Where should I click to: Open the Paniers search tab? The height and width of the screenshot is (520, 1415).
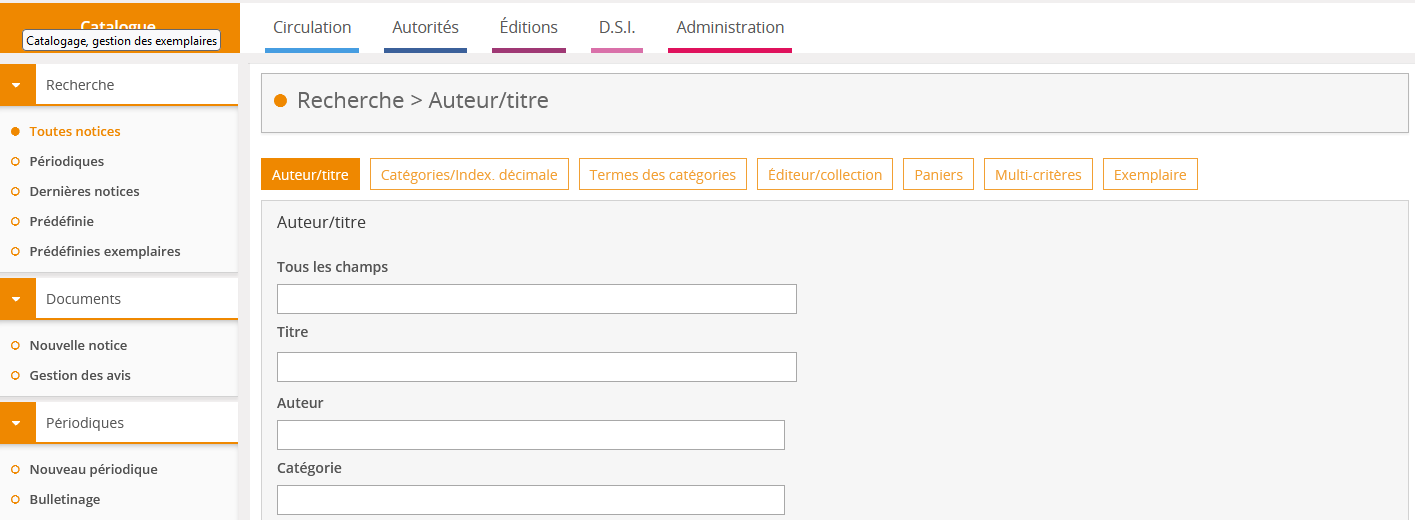coord(938,175)
